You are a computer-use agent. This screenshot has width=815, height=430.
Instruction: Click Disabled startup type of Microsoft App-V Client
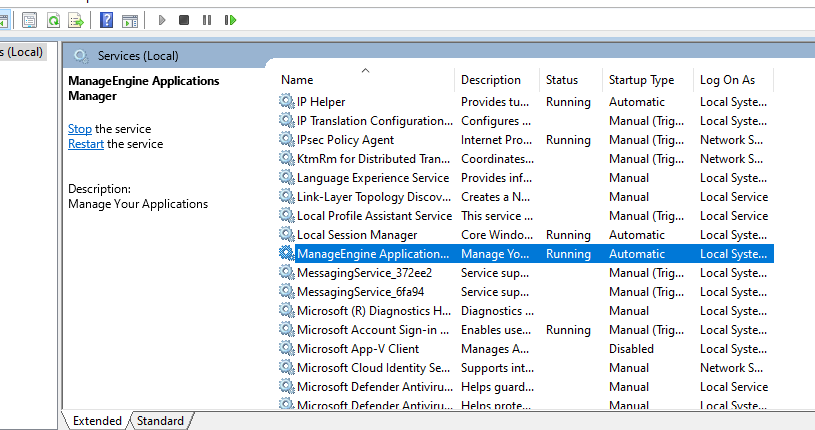[x=631, y=349]
